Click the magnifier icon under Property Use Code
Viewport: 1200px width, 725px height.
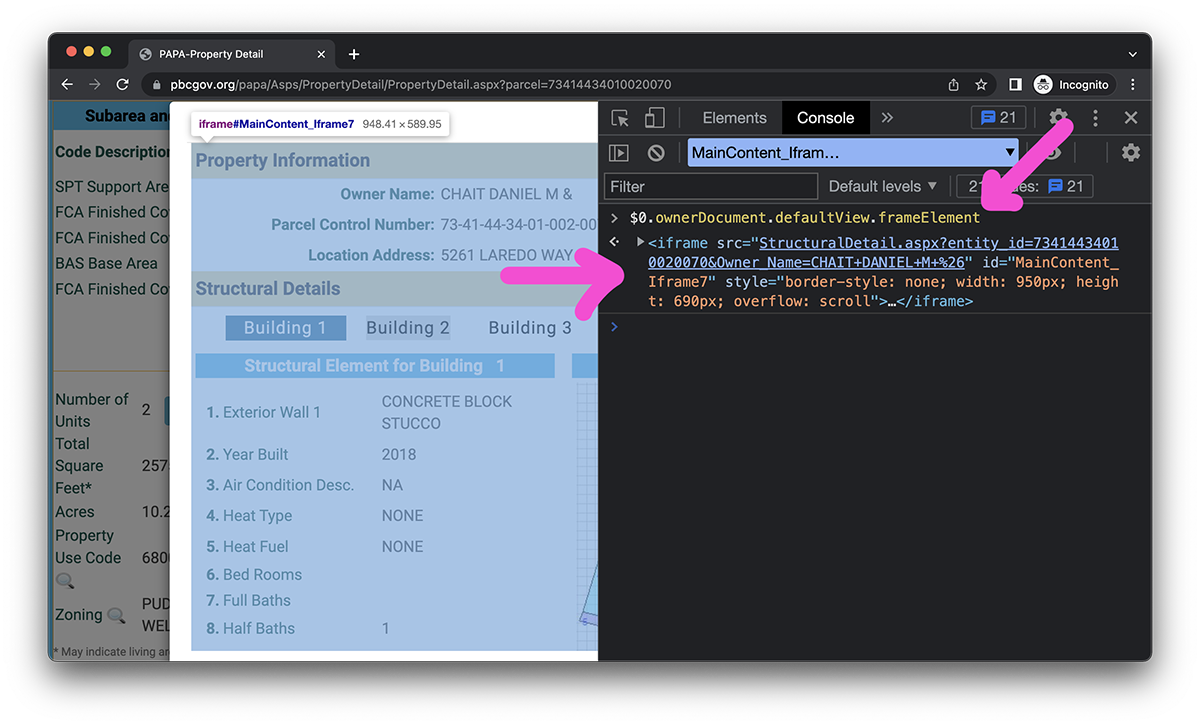point(65,581)
